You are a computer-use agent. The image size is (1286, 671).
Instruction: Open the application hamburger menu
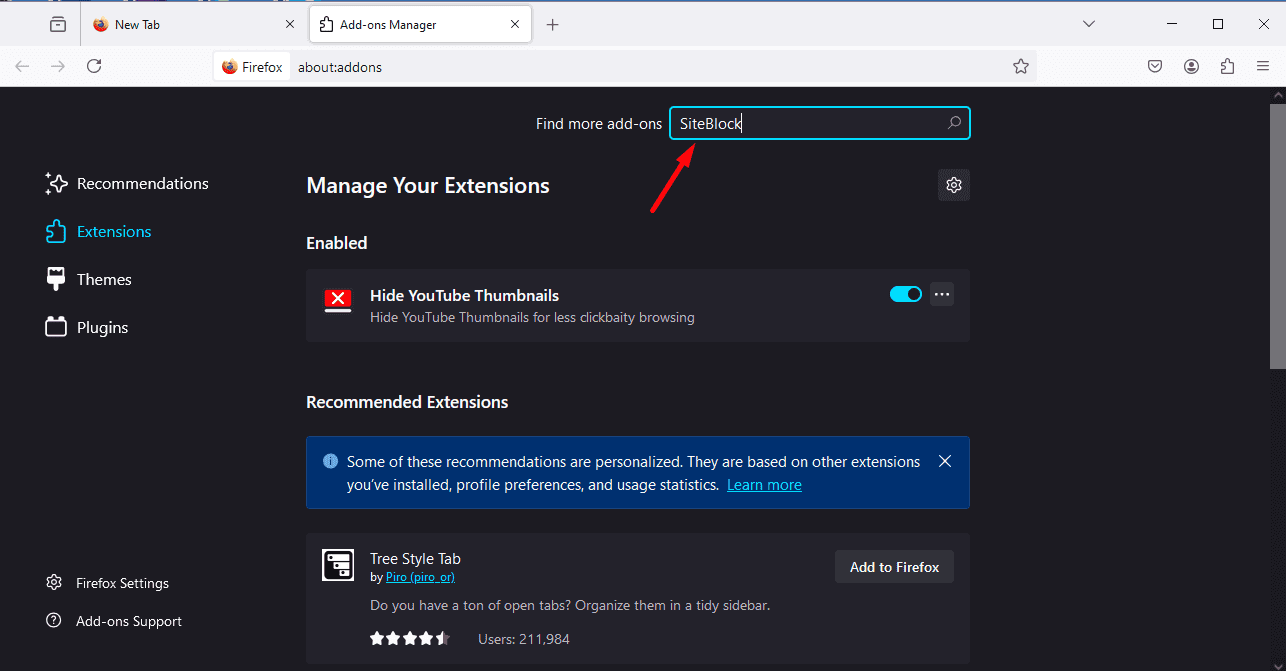point(1263,67)
